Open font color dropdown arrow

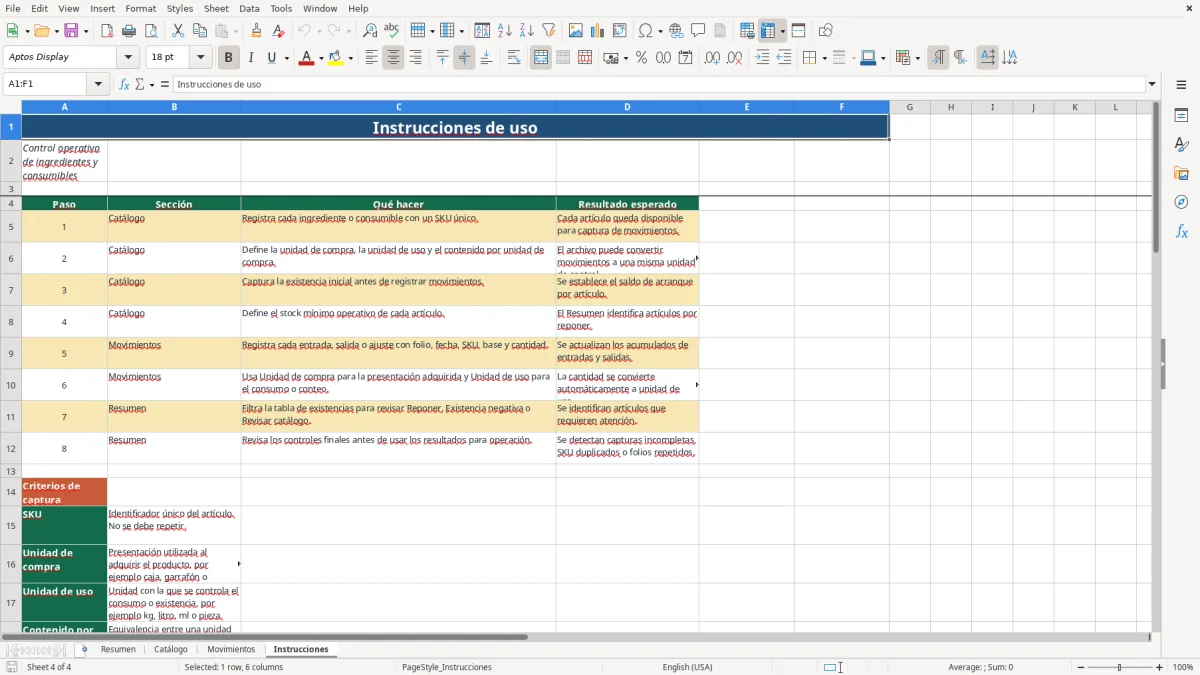click(x=321, y=58)
